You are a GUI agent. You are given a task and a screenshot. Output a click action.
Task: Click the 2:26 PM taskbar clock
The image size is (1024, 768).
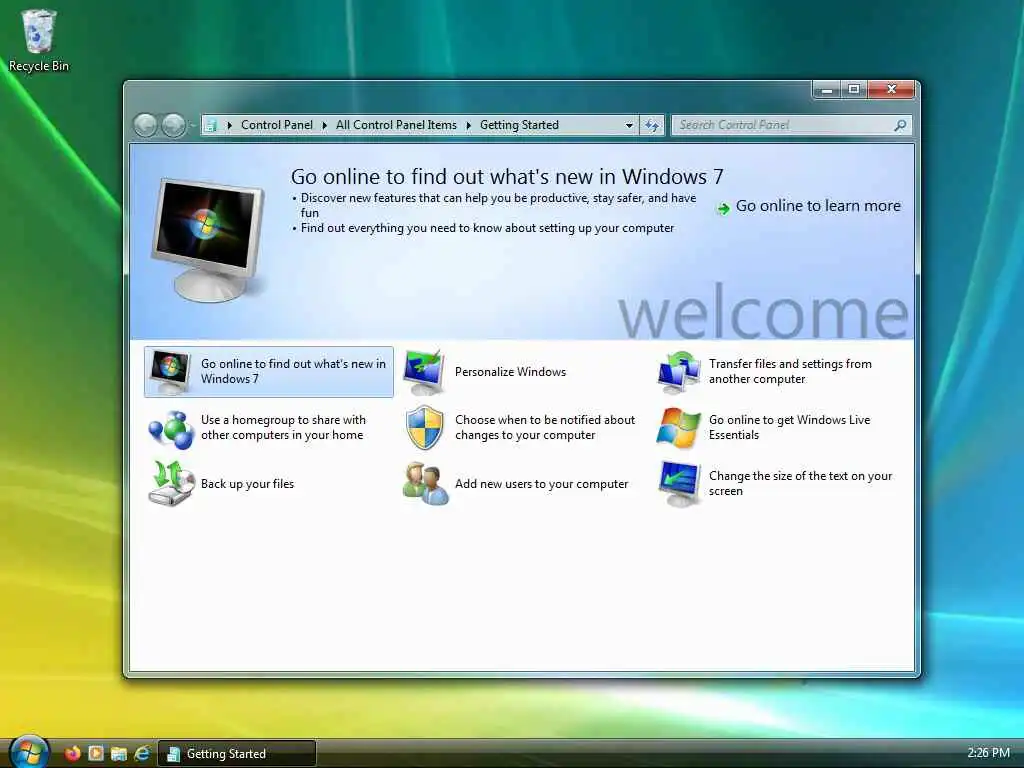tap(988, 753)
